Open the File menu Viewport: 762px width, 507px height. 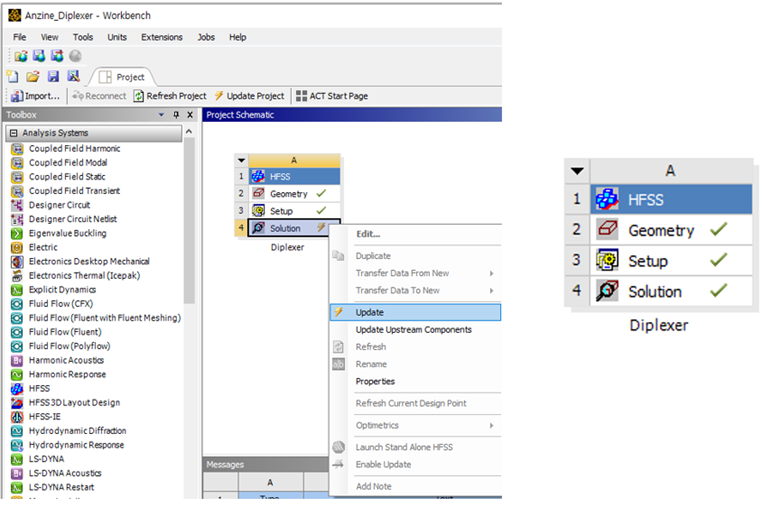click(19, 37)
